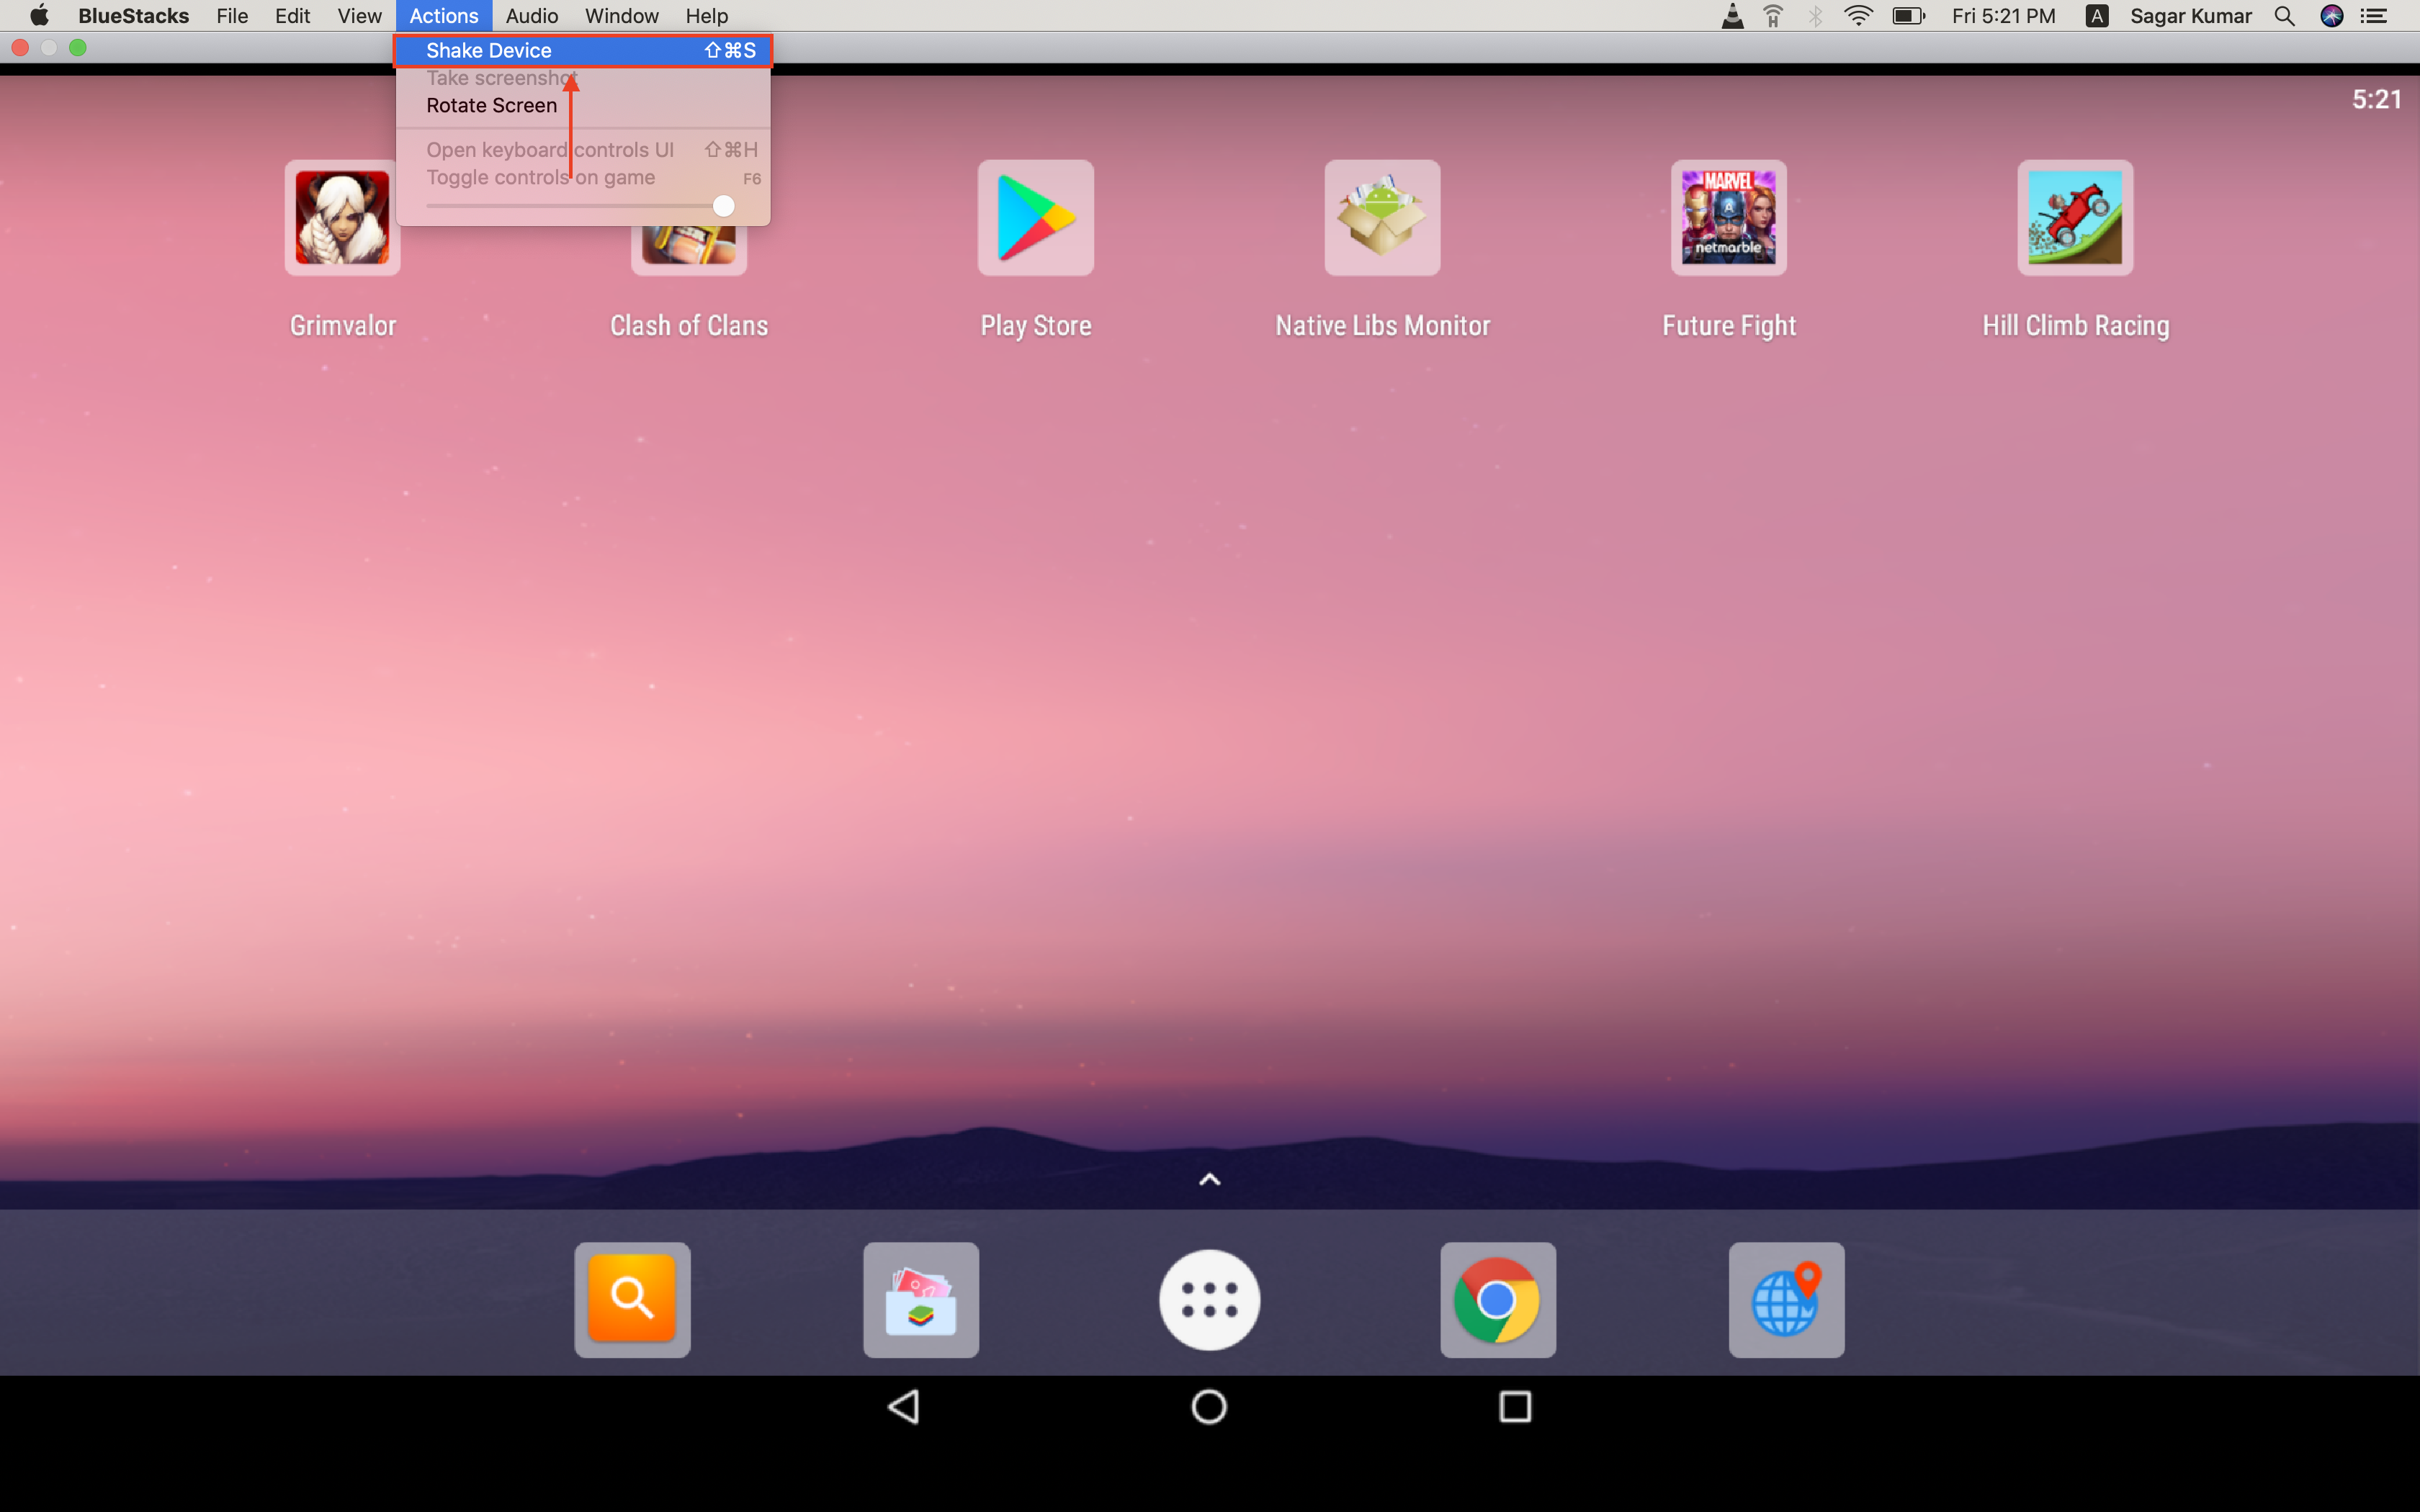Launch Play Store
Screen dimensions: 2420x1512
click(x=1035, y=216)
